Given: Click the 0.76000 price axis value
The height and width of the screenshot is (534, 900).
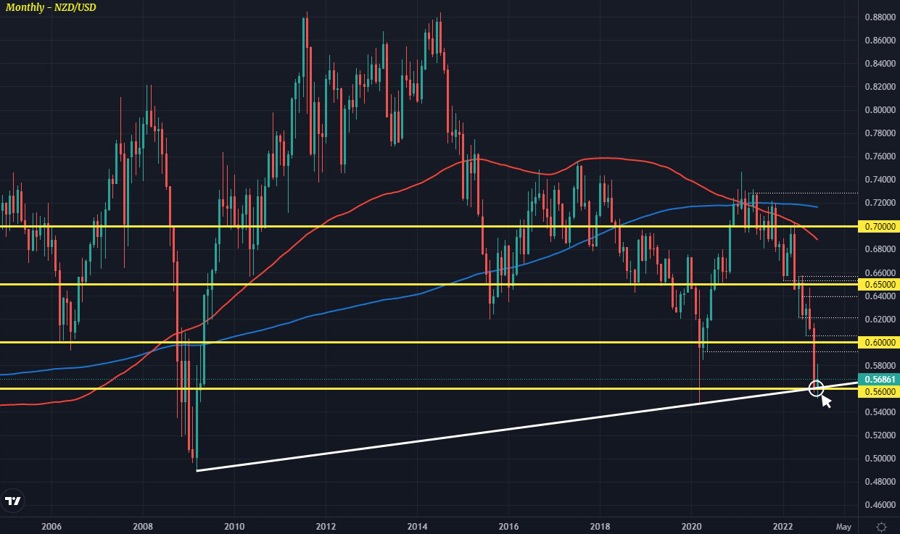Looking at the screenshot, I should pos(880,156).
